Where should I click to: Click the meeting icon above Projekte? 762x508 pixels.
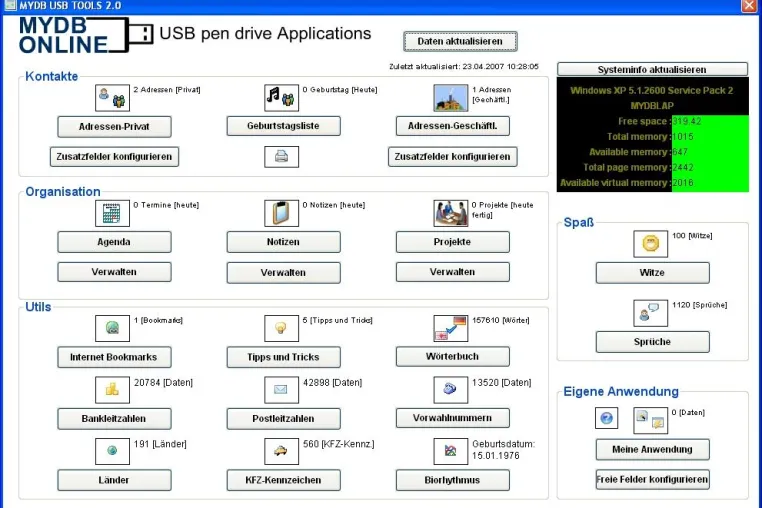pos(450,213)
